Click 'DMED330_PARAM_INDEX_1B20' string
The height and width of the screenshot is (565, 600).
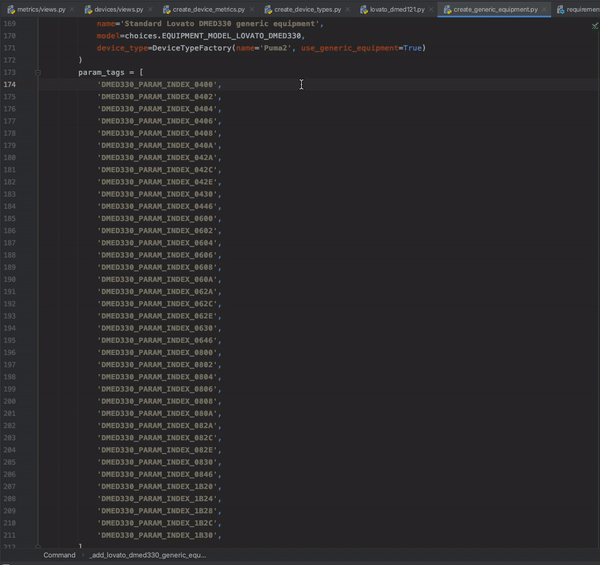coord(157,487)
